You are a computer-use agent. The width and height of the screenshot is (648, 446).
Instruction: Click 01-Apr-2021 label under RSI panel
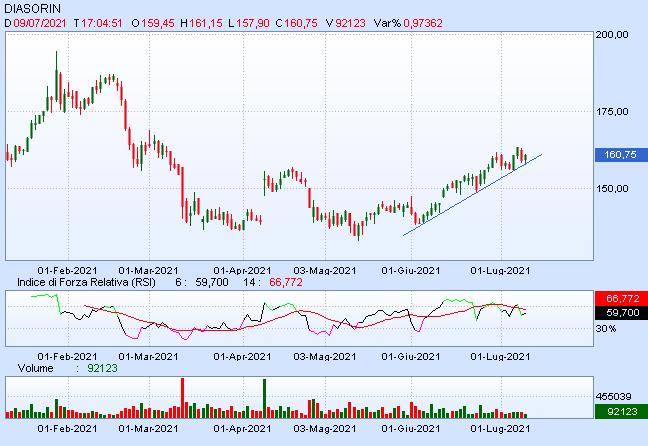pos(242,357)
